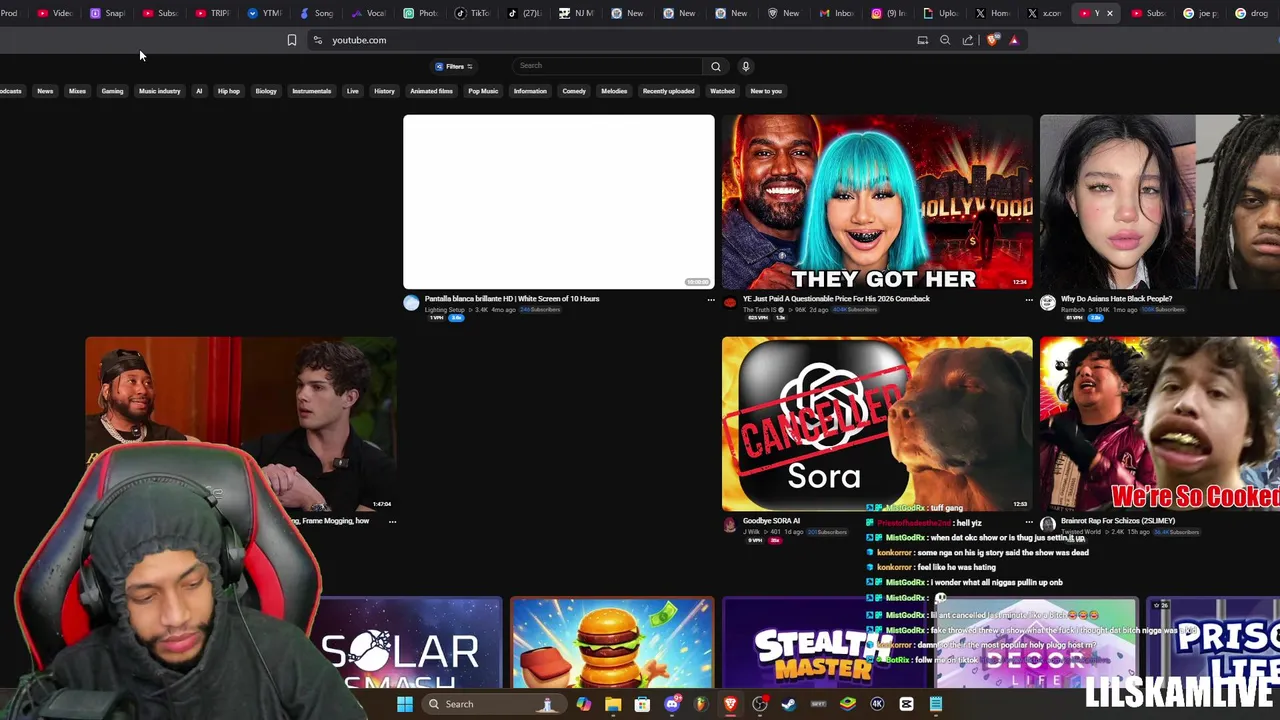Image resolution: width=1280 pixels, height=720 pixels.
Task: Open CapCut from the taskbar
Action: 906,704
